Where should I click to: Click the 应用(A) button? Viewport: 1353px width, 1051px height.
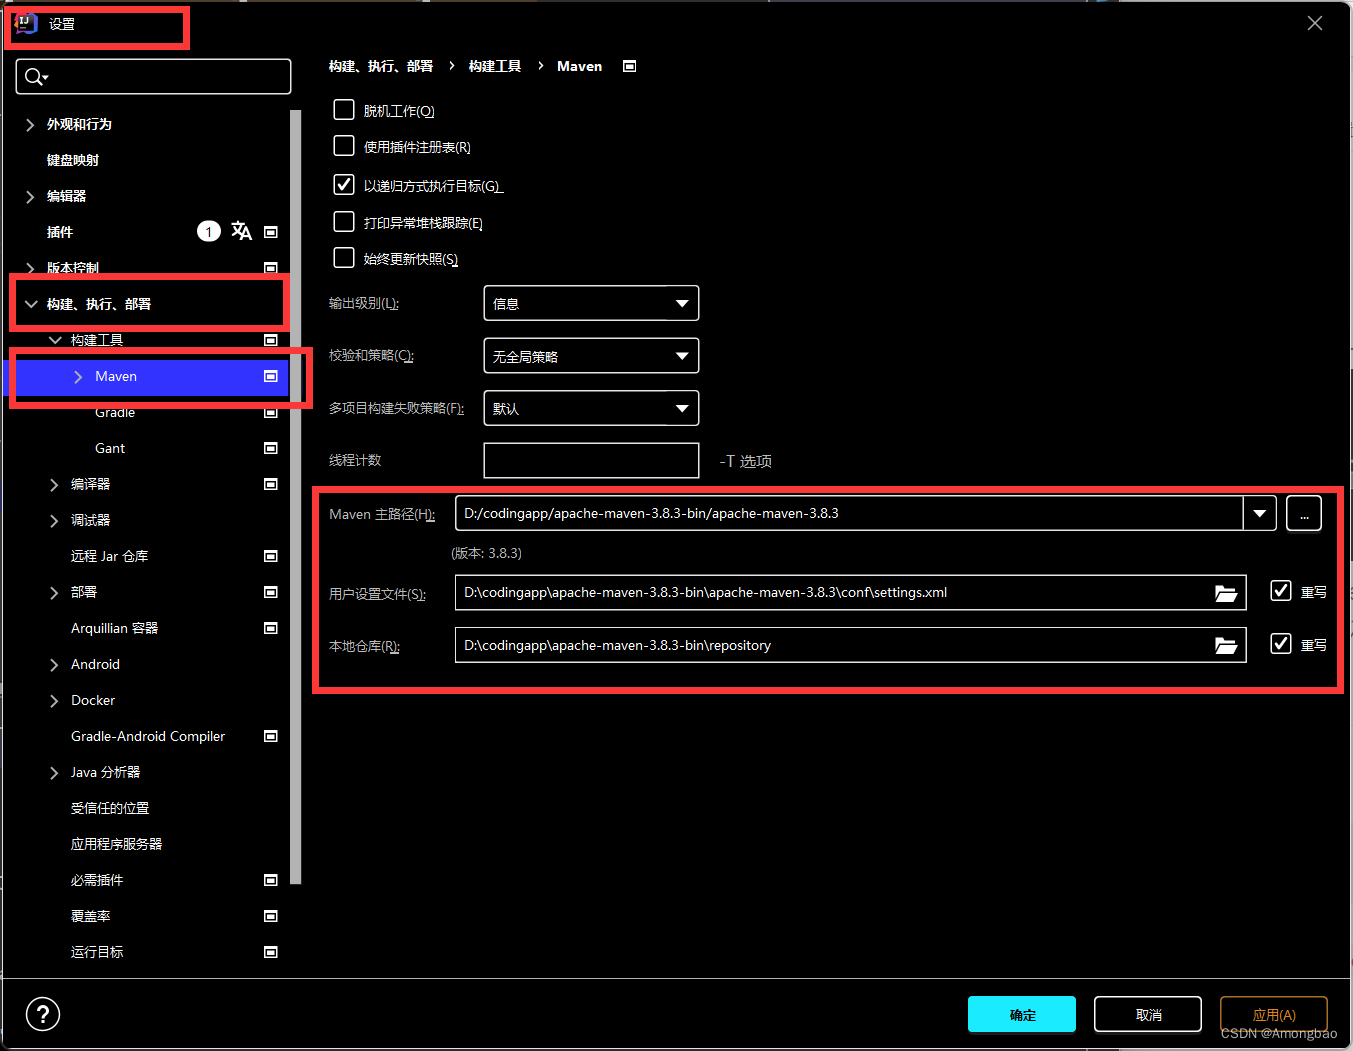(1274, 1014)
